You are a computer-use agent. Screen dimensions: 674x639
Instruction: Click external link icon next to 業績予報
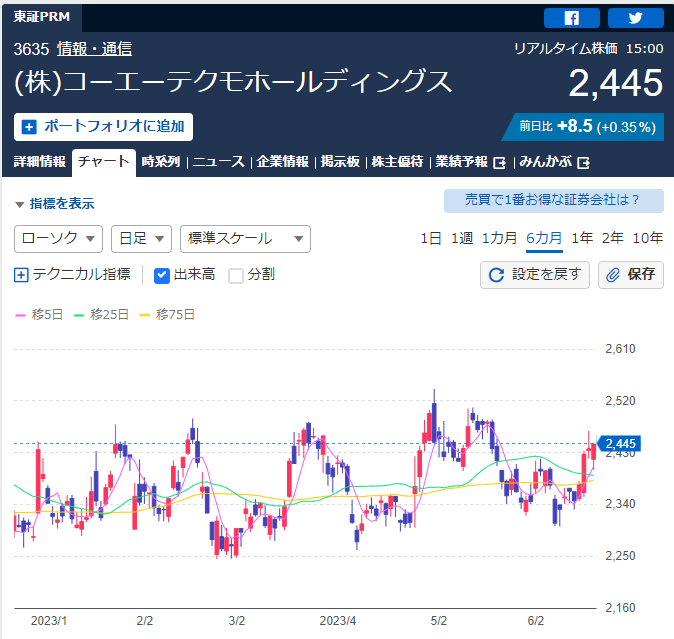[499, 163]
